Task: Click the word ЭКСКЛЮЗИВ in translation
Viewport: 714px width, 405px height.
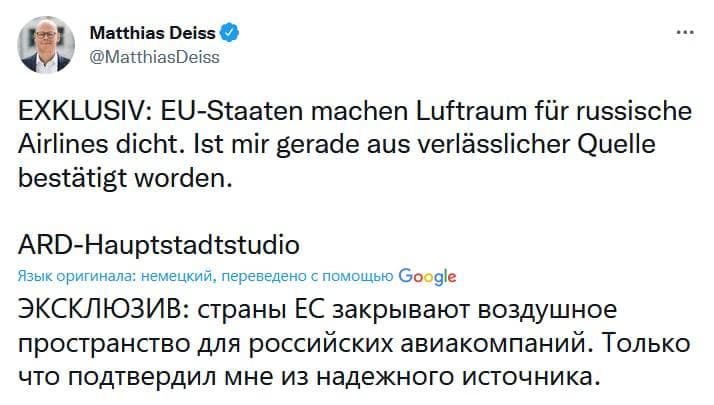Action: 95,308
